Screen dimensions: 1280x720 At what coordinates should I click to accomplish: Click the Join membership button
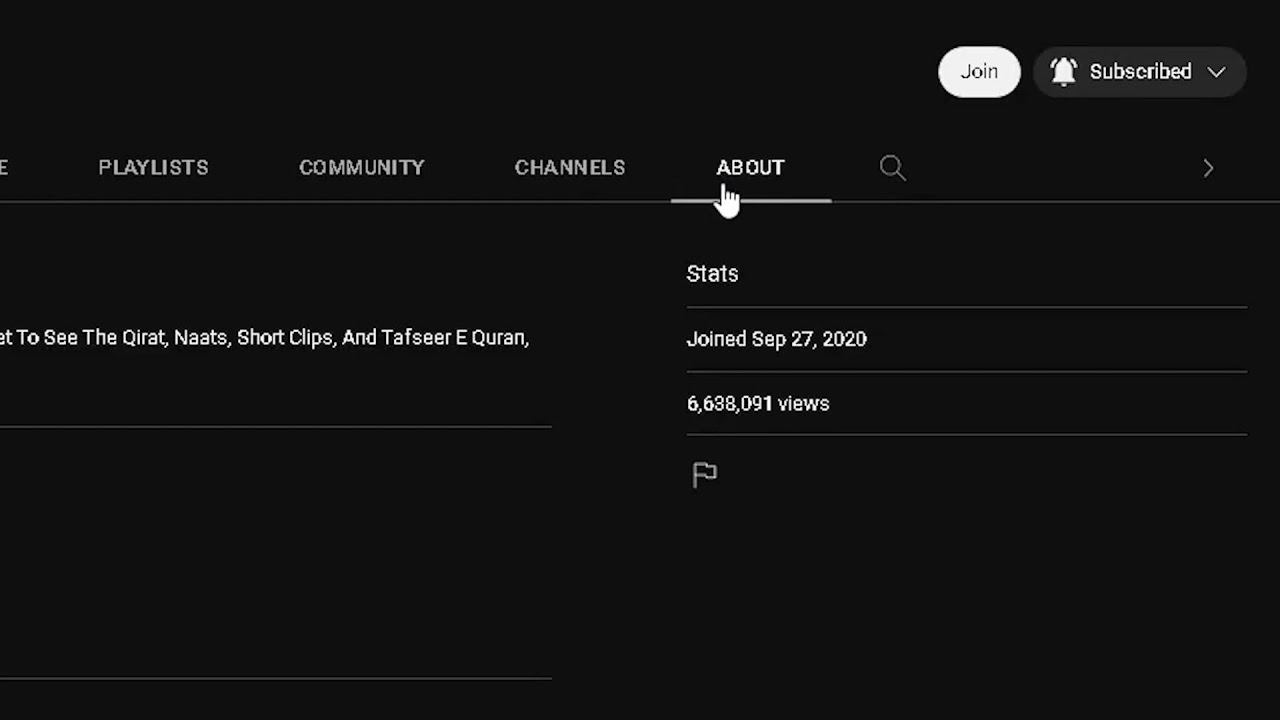tap(979, 72)
